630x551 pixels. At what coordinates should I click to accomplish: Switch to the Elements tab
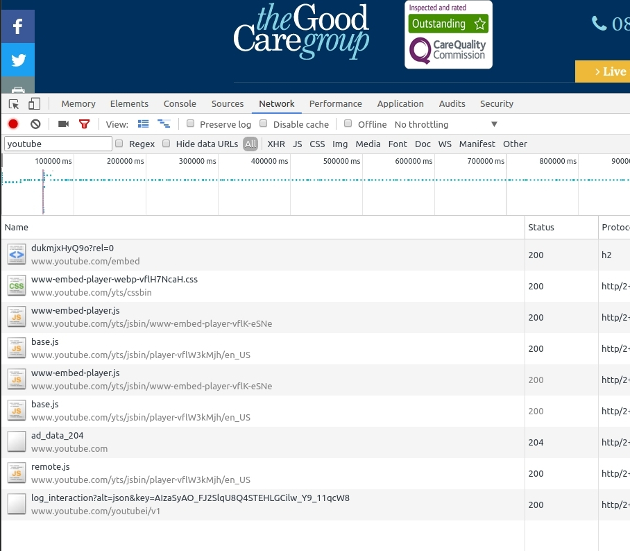tap(129, 104)
